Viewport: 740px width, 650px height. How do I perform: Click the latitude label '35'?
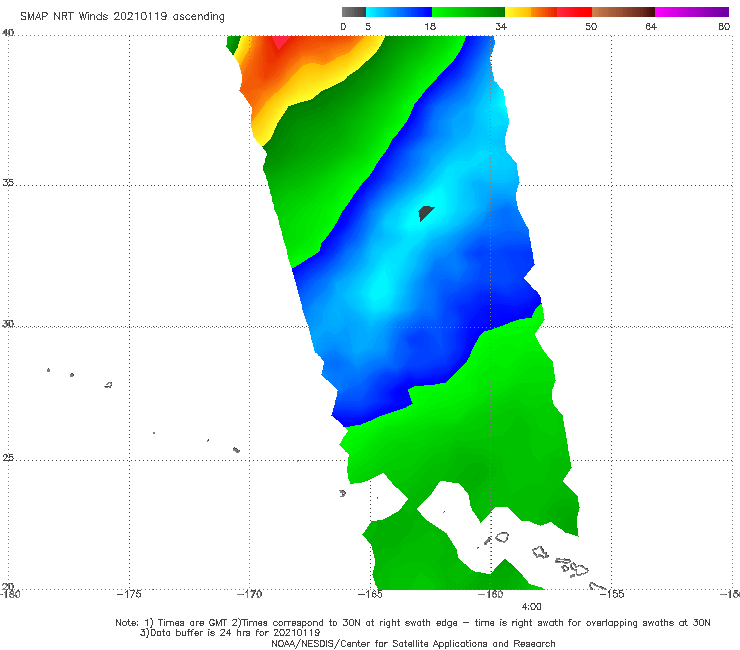click(x=8, y=182)
